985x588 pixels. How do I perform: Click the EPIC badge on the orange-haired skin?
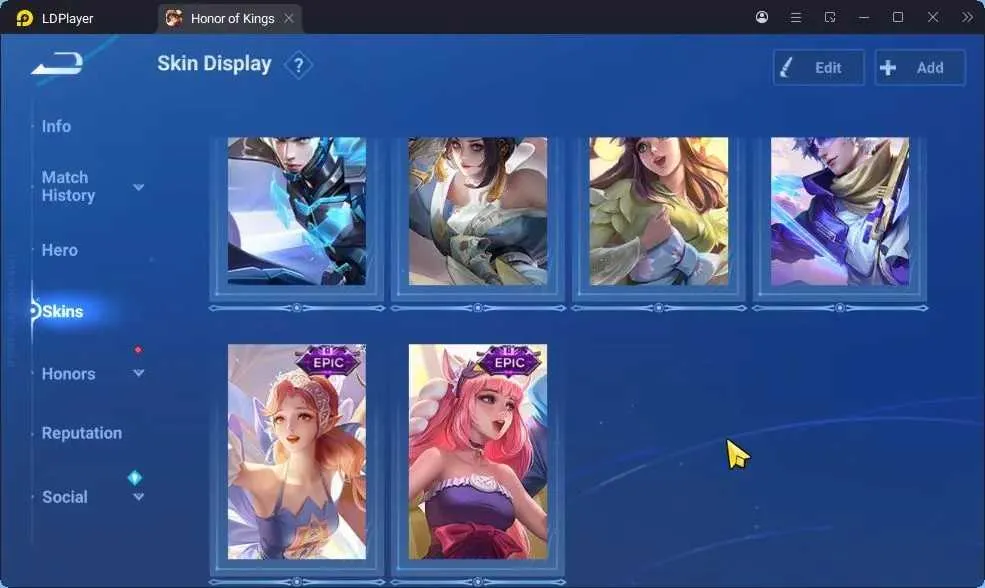click(x=328, y=362)
